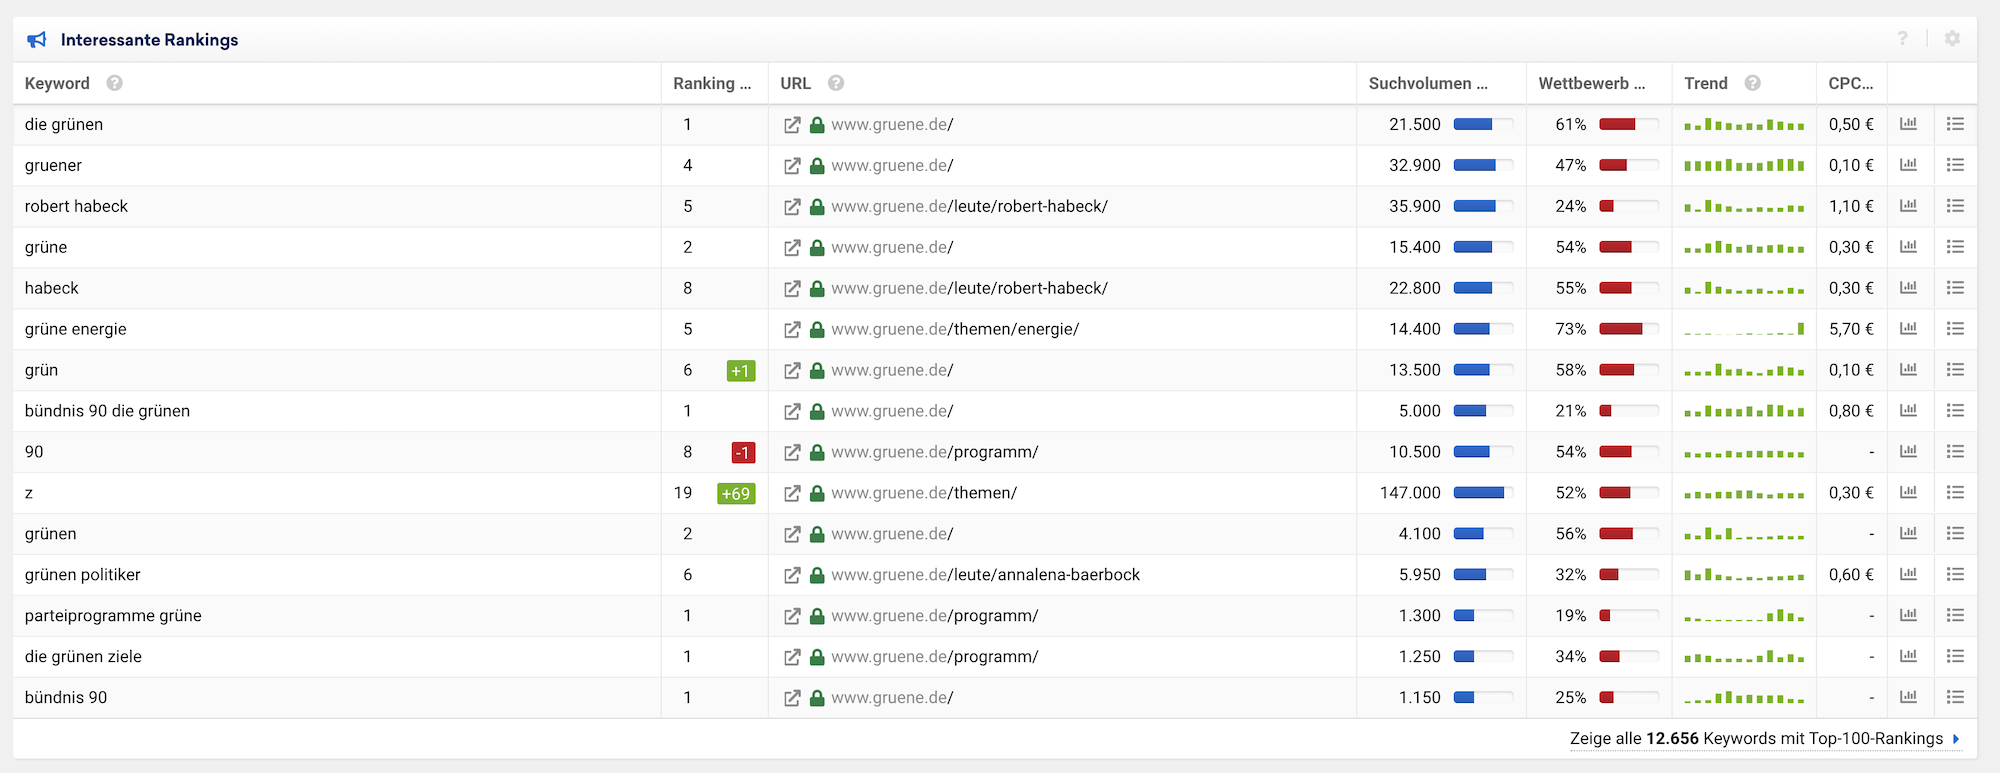Viewport: 2000px width, 773px height.
Task: Open Zeige alle 12.656 Keywords link
Action: (x=1765, y=739)
